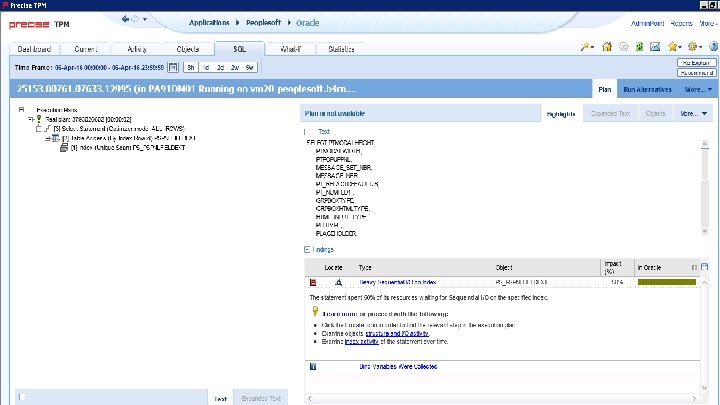Select the Real plan tree row
Viewport: 720px width, 405px height.
[x=88, y=119]
